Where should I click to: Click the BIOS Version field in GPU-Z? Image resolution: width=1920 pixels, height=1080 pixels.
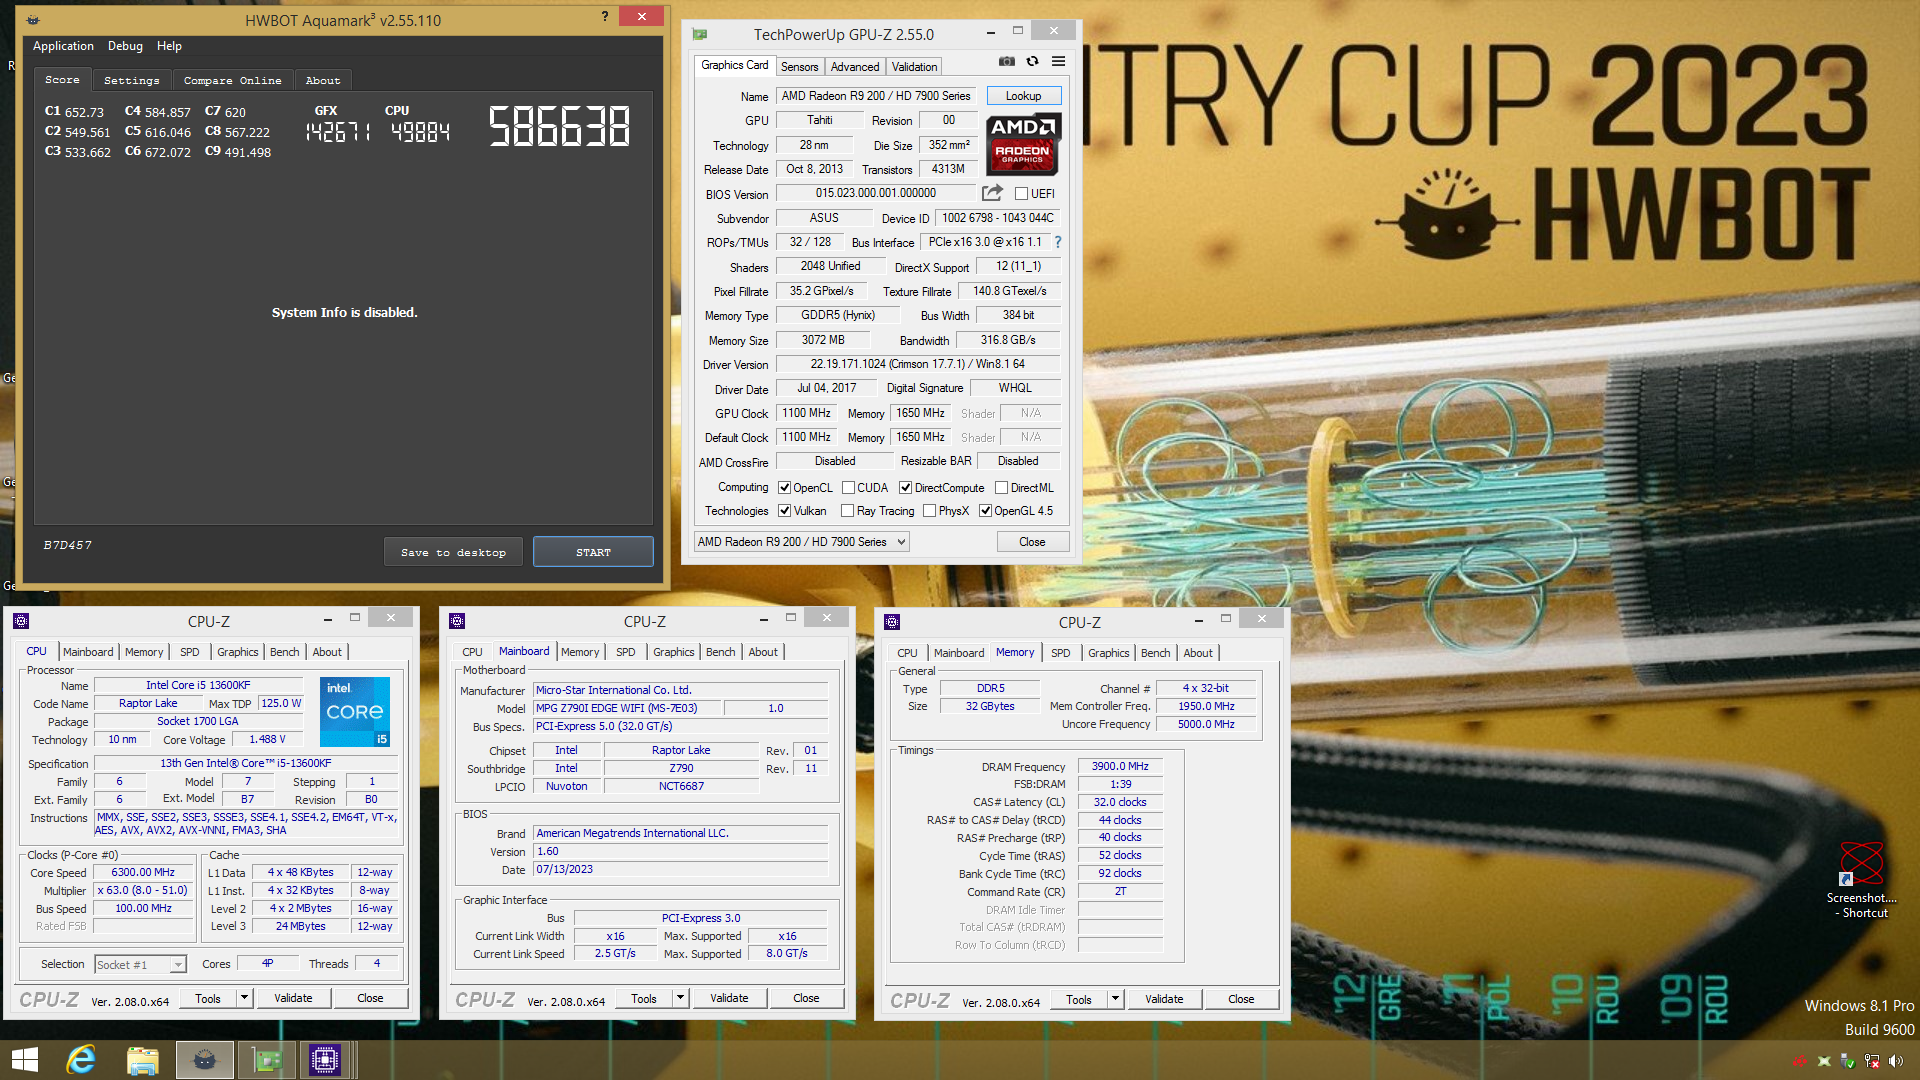[x=875, y=193]
